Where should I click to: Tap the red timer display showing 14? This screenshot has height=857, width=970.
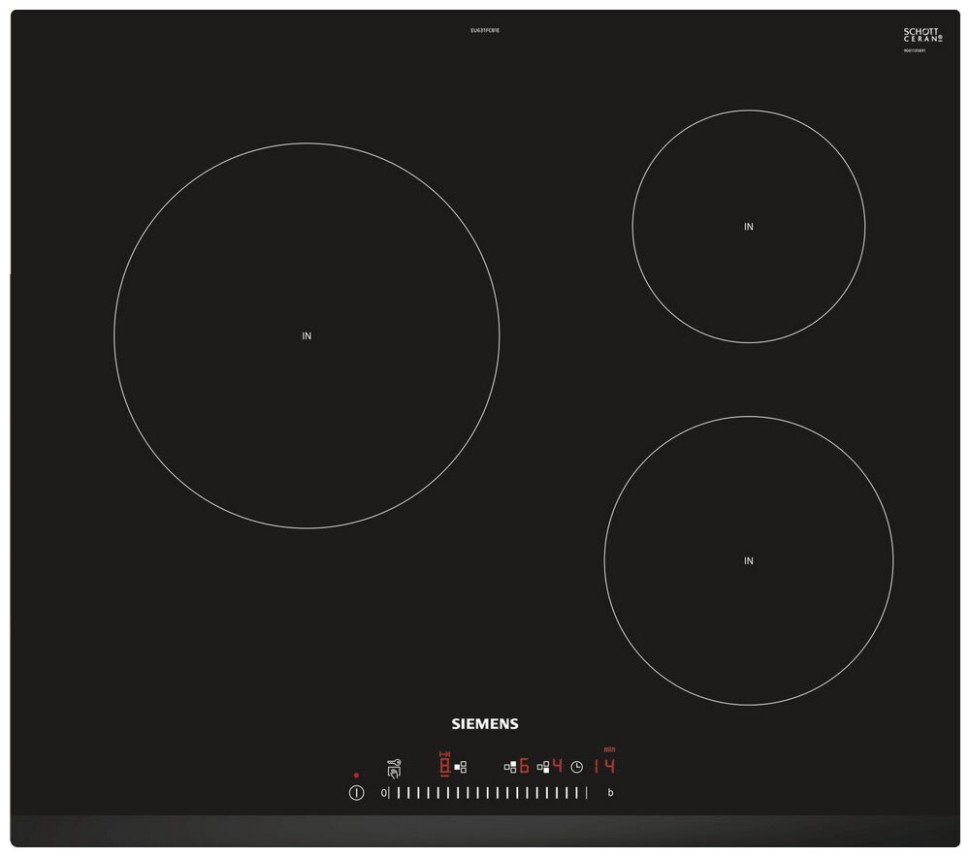click(x=603, y=767)
